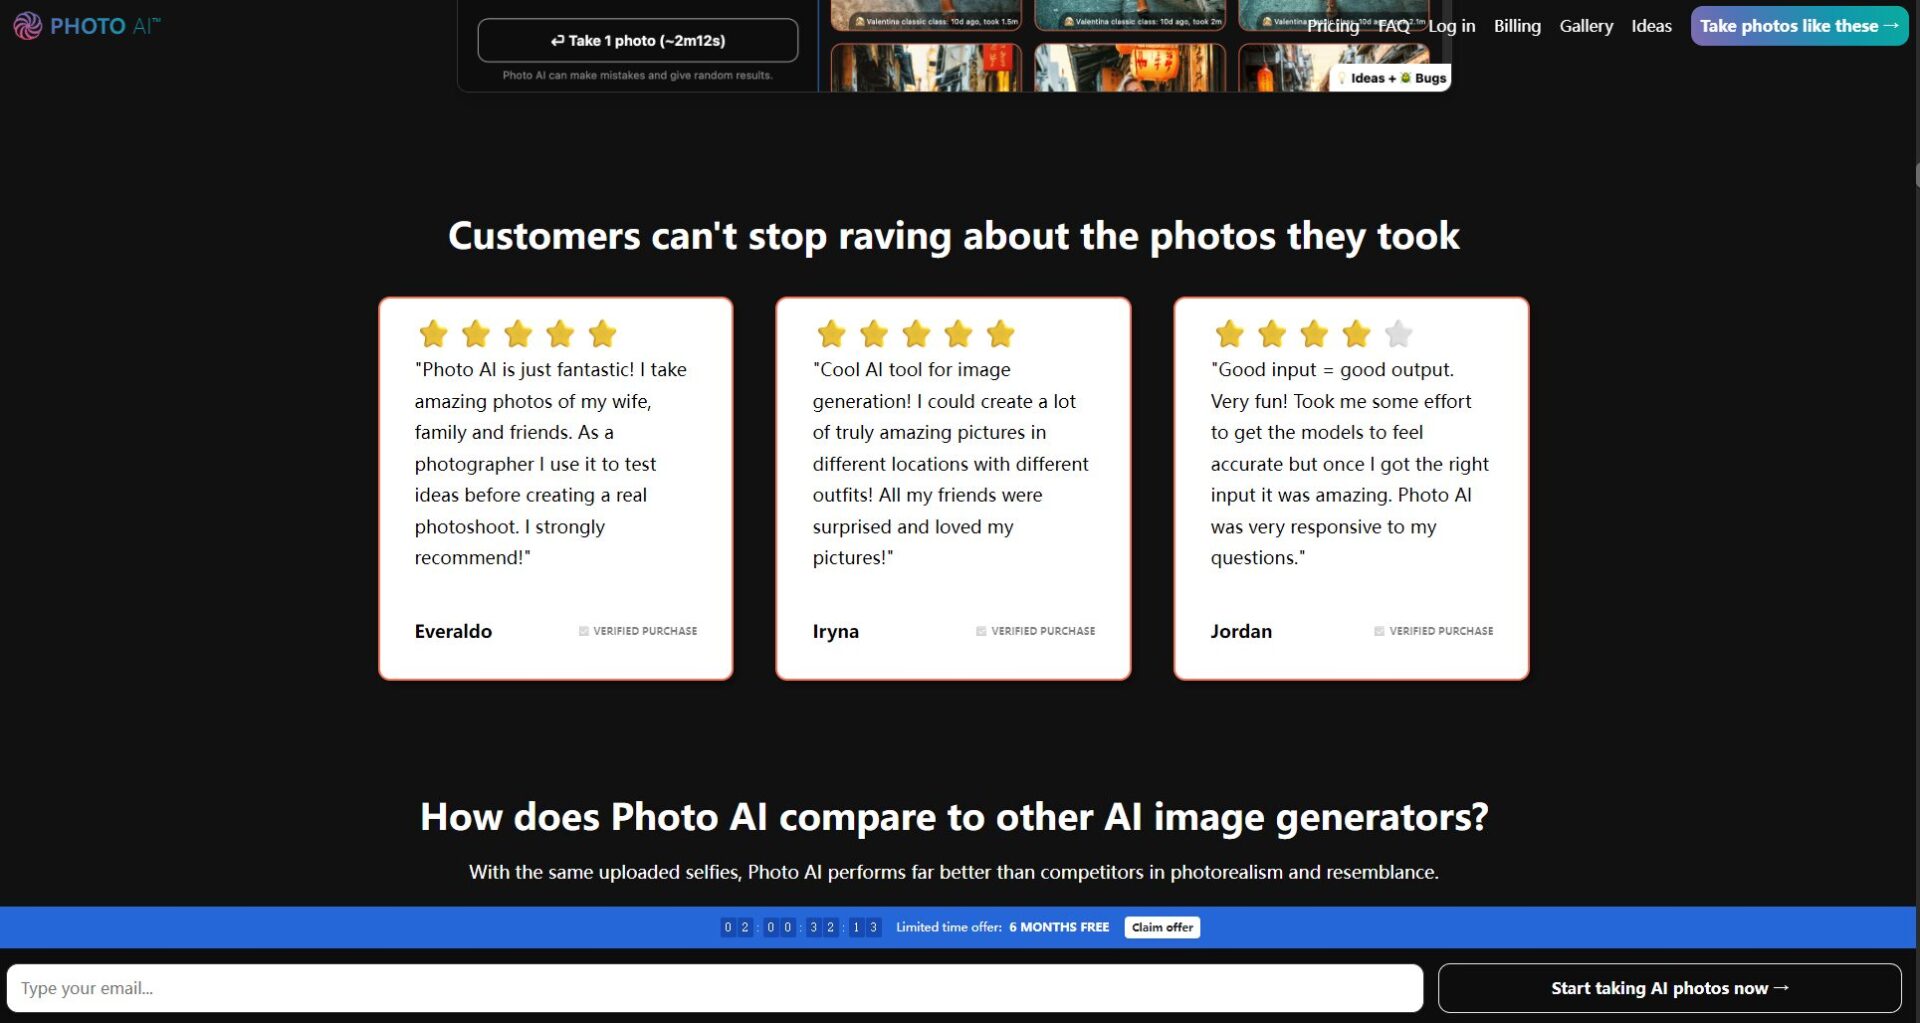Click fifth grey star in Jordan's review
The width and height of the screenshot is (1920, 1023).
(1398, 334)
